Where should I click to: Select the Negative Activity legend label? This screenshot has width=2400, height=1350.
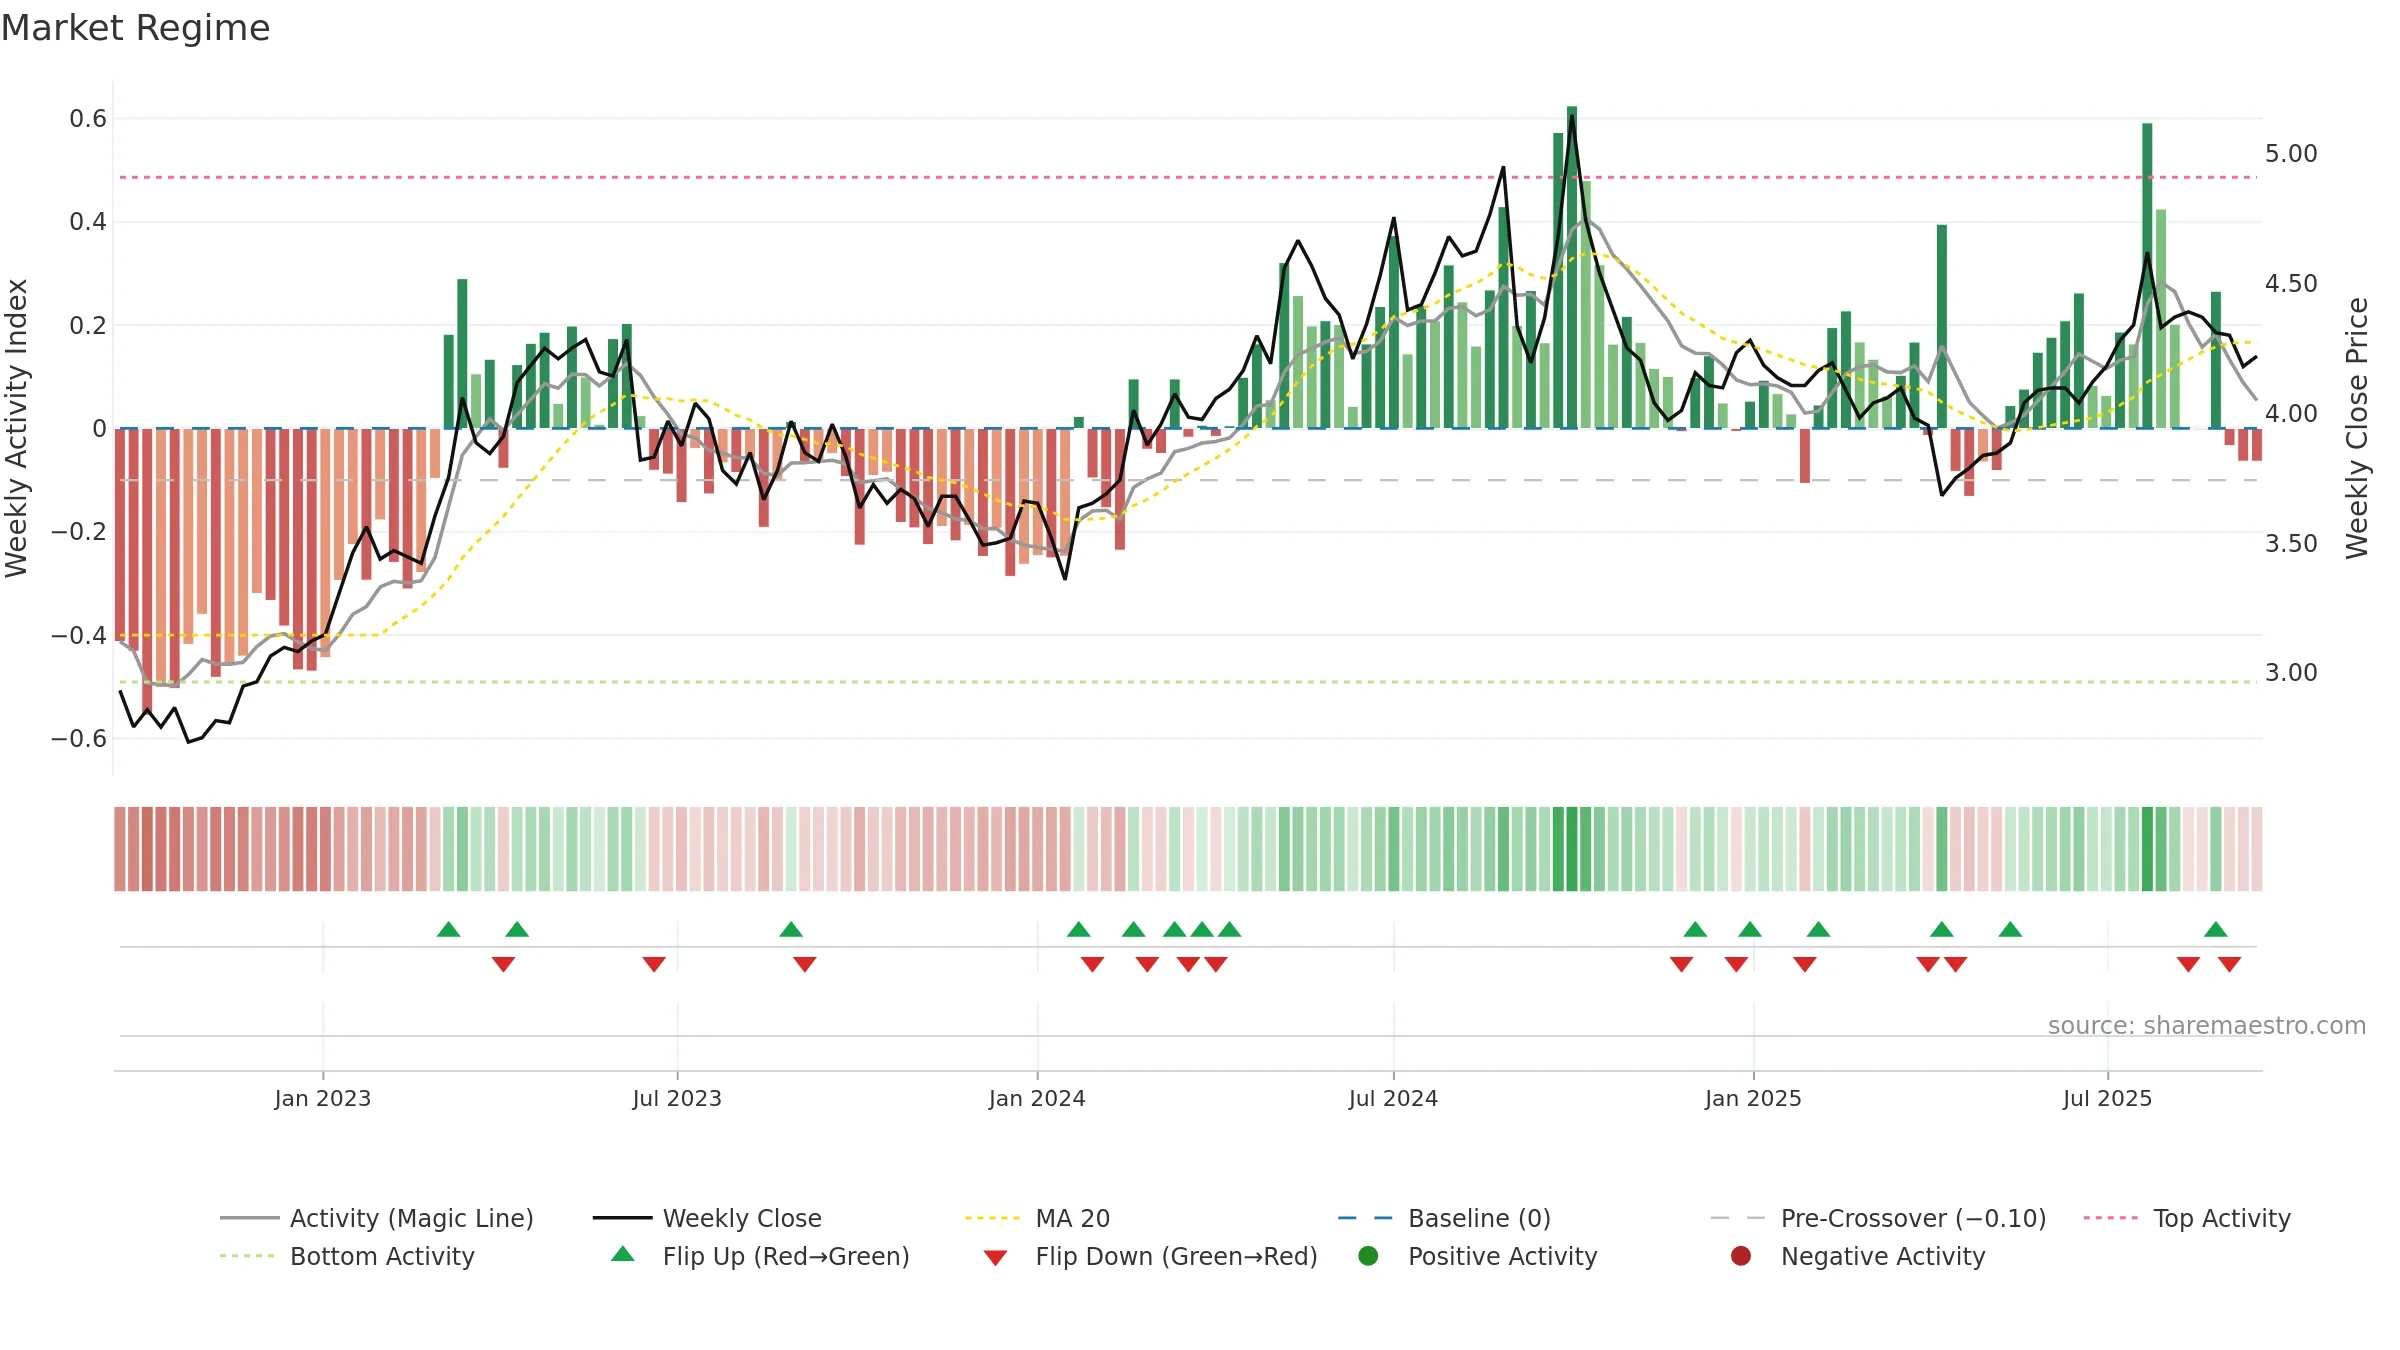click(1883, 1256)
